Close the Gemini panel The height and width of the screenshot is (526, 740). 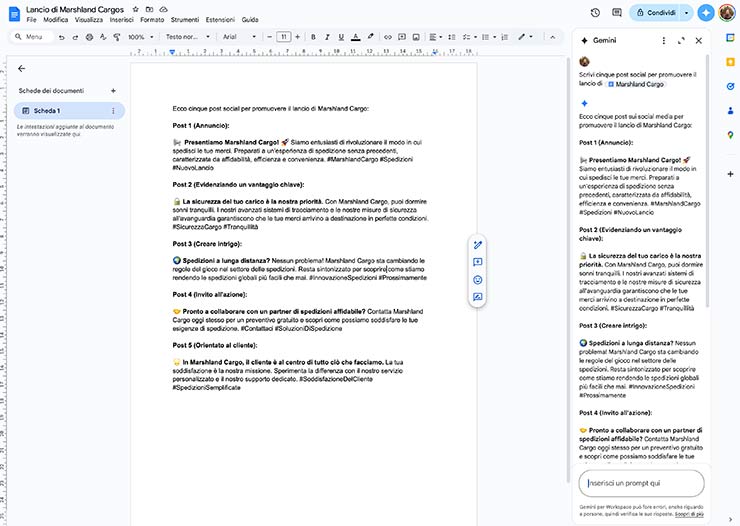pos(698,41)
